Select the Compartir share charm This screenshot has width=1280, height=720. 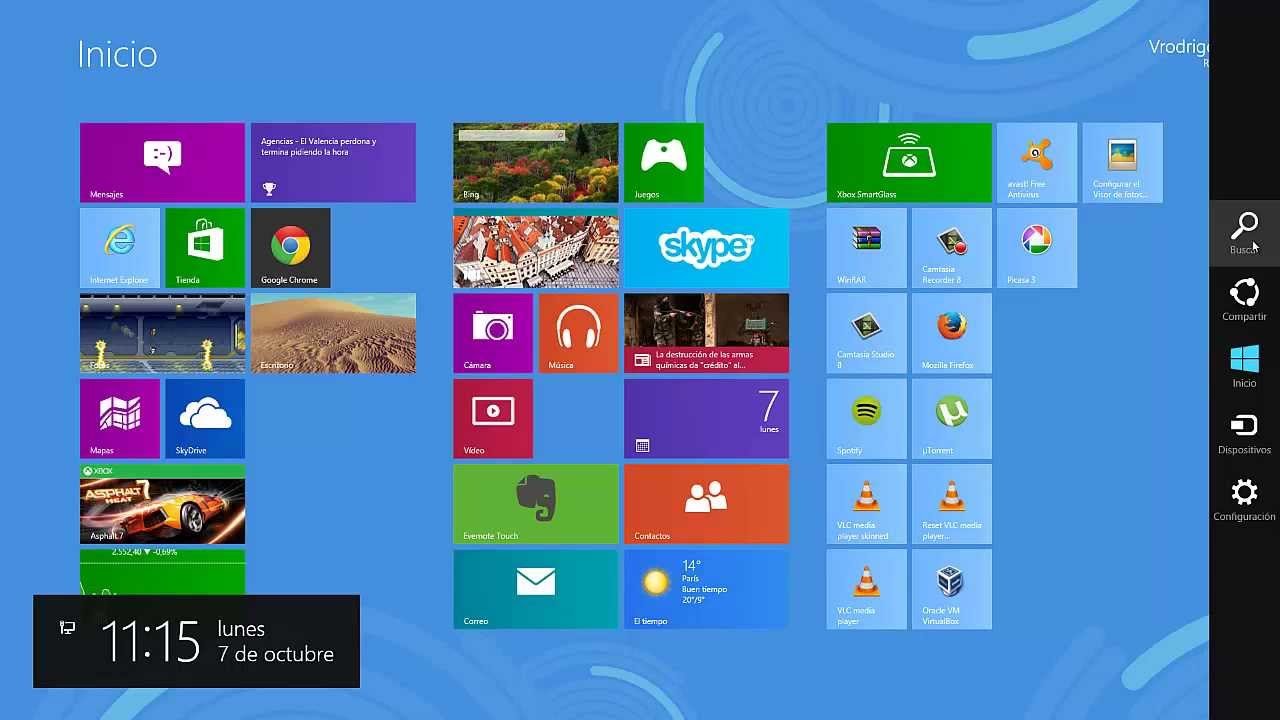point(1244,300)
